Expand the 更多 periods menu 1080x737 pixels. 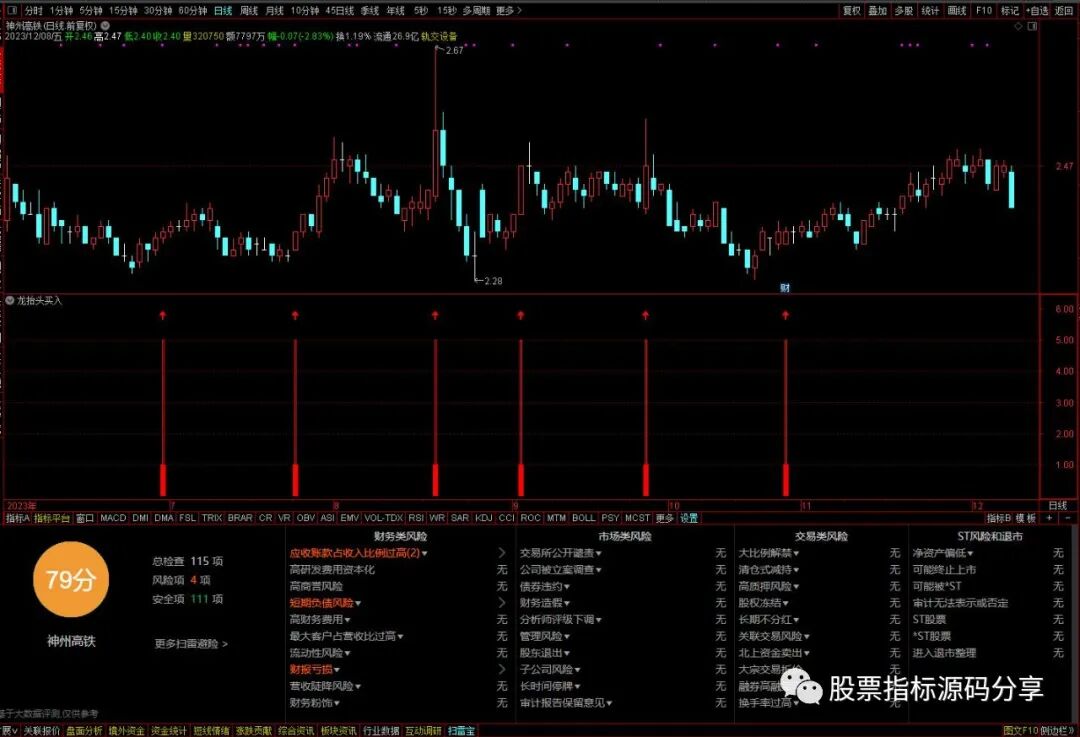(x=508, y=10)
